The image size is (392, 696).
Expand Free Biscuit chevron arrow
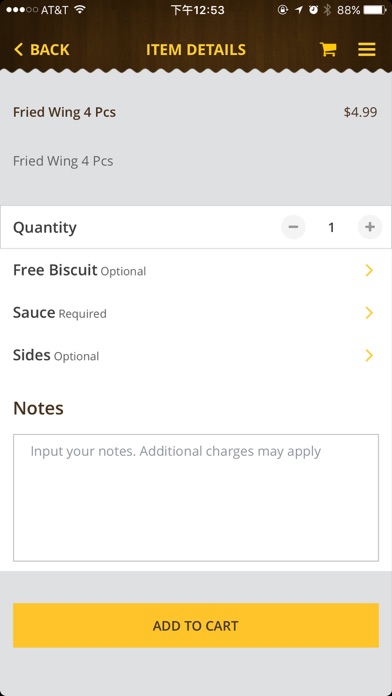point(369,270)
